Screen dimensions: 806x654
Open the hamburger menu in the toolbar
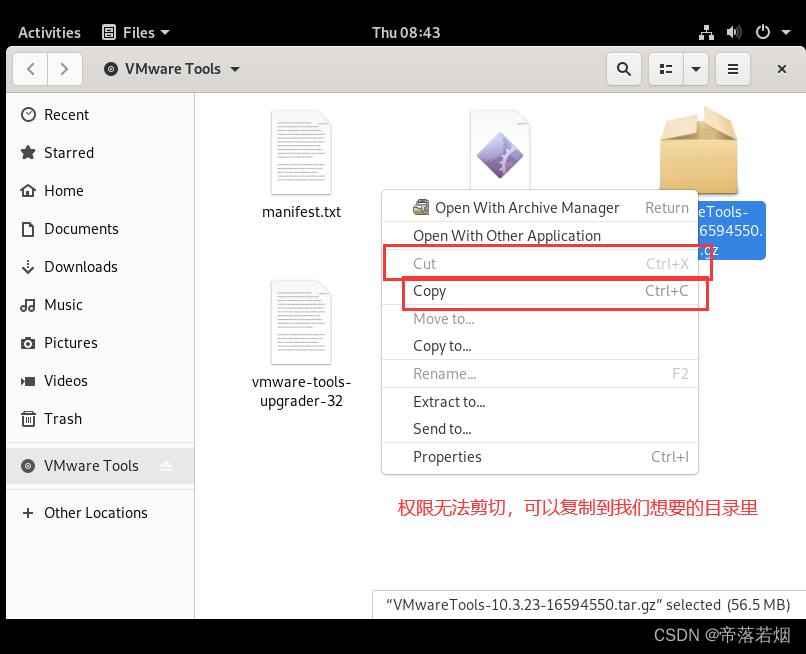click(x=733, y=69)
